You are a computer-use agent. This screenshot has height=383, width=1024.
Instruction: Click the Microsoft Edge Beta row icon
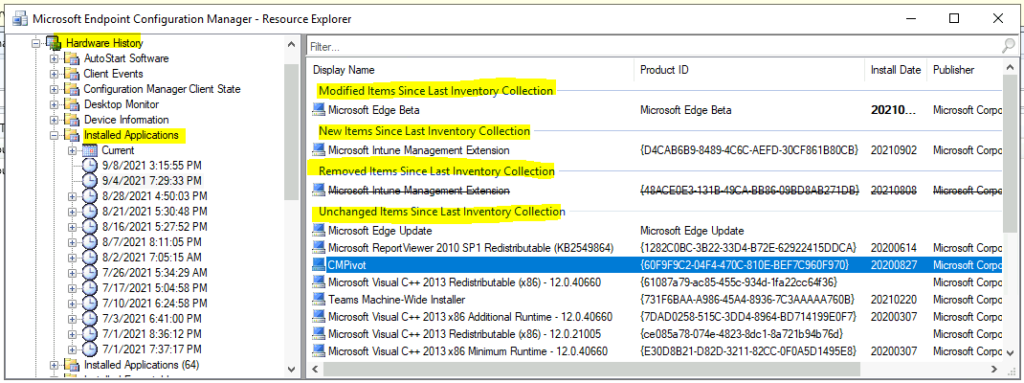(x=319, y=110)
